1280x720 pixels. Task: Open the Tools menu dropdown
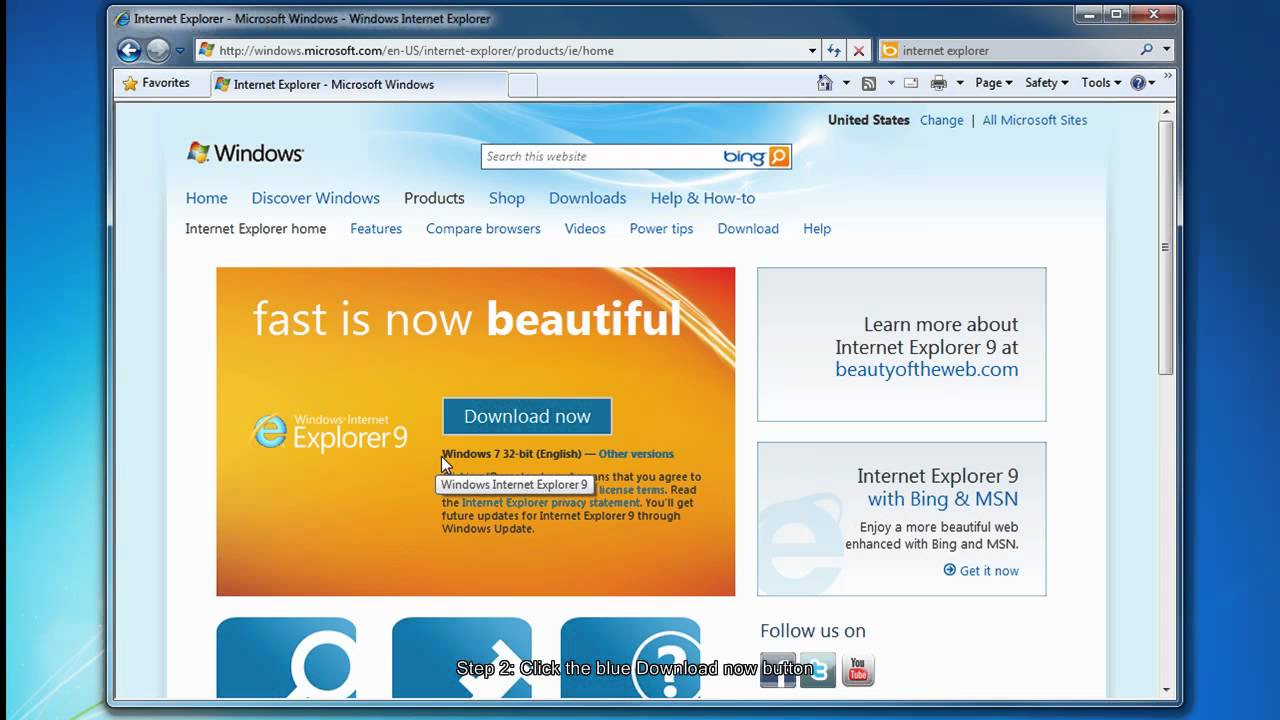pyautogui.click(x=1102, y=83)
